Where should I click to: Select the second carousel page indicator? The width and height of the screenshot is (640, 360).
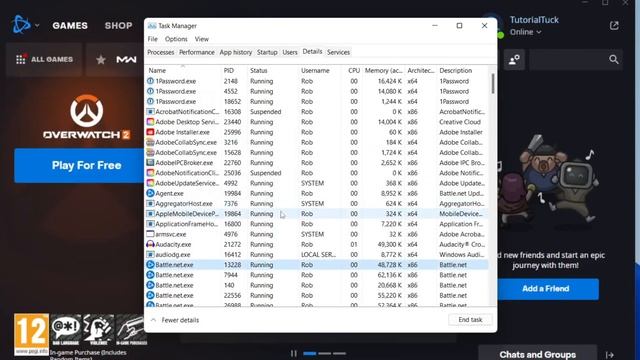coord(324,353)
